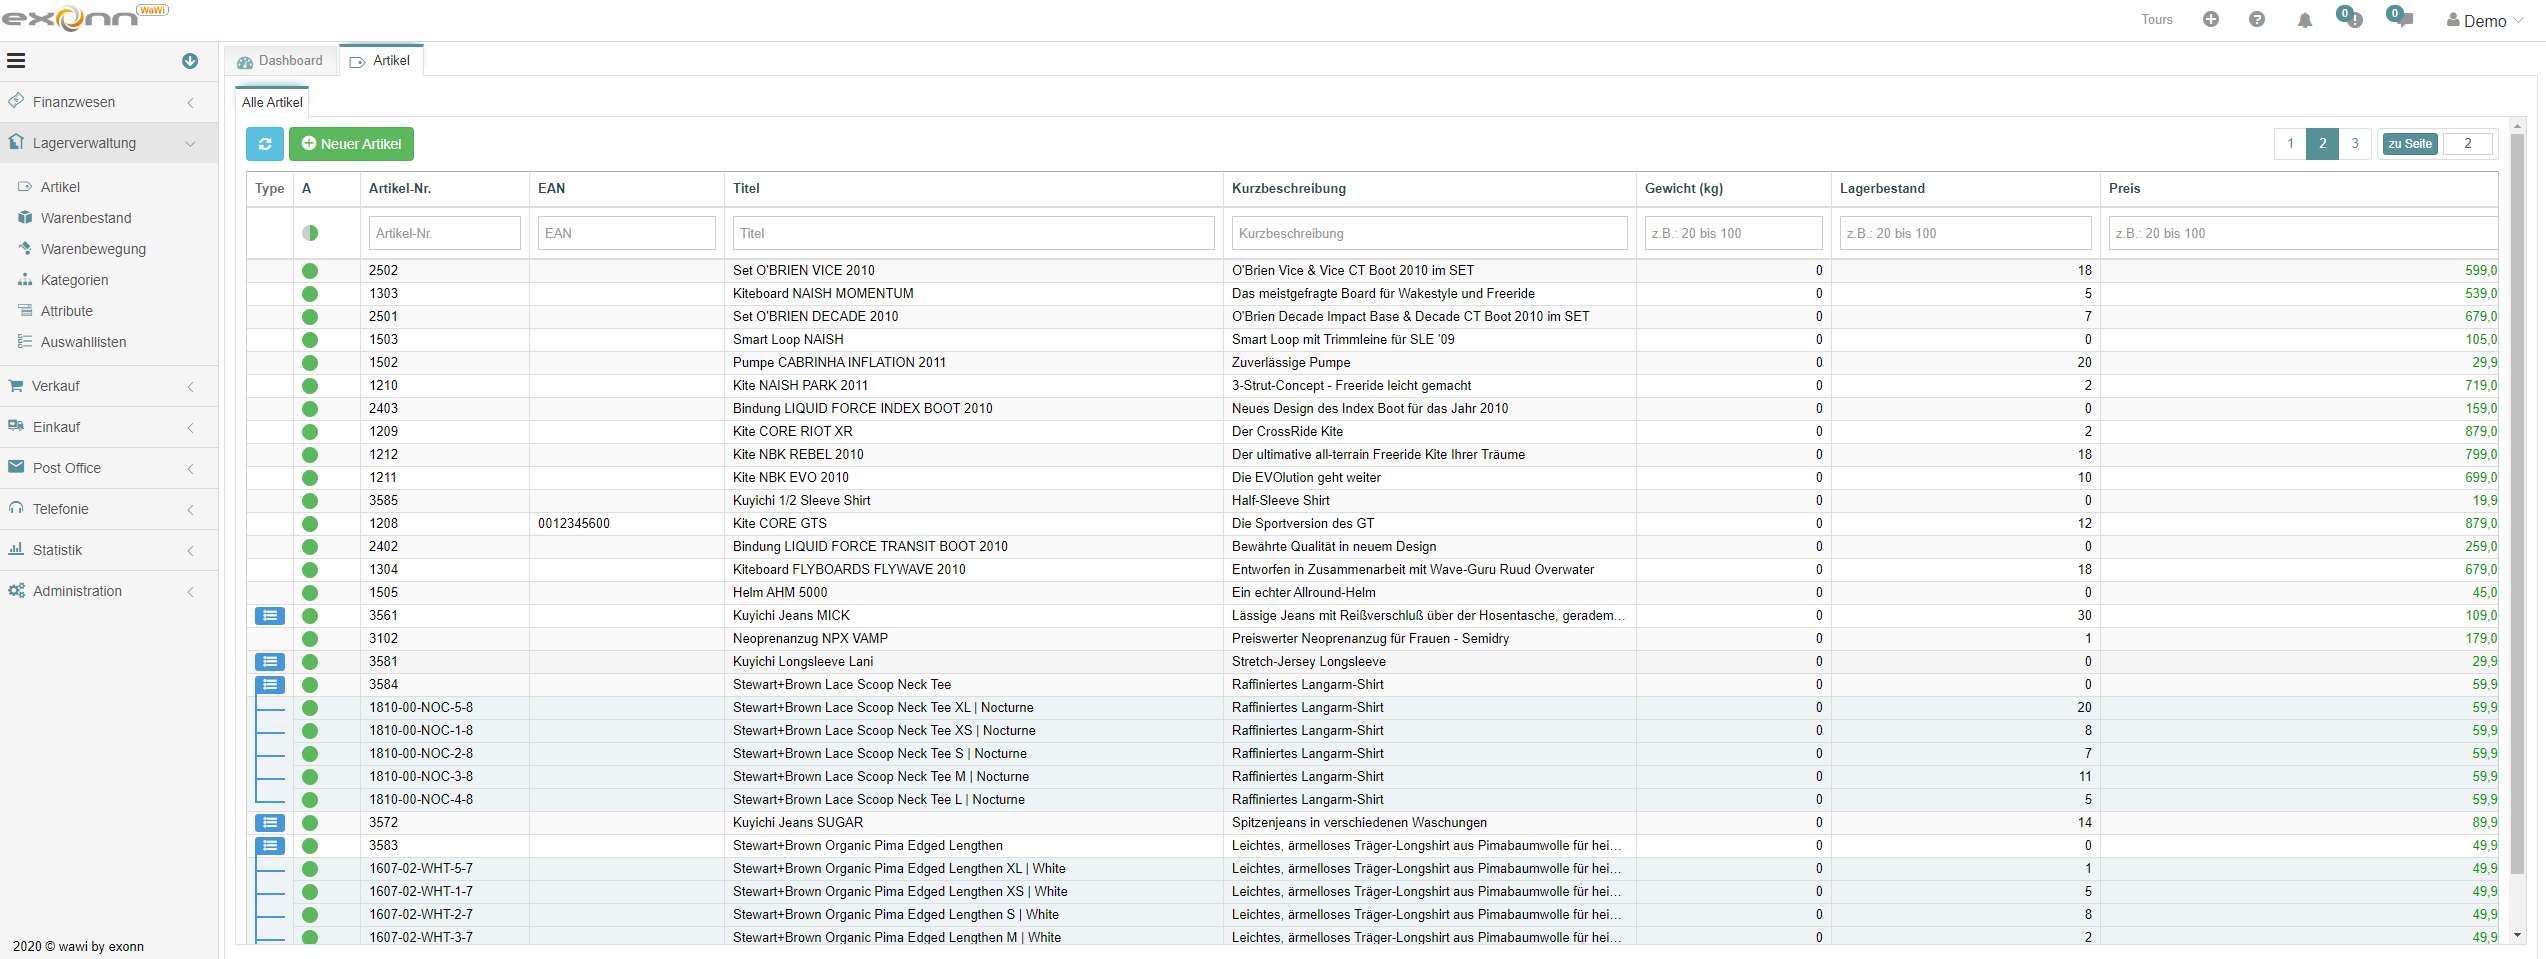Open the plus icon in the top bar
The image size is (2546, 959).
point(2211,19)
